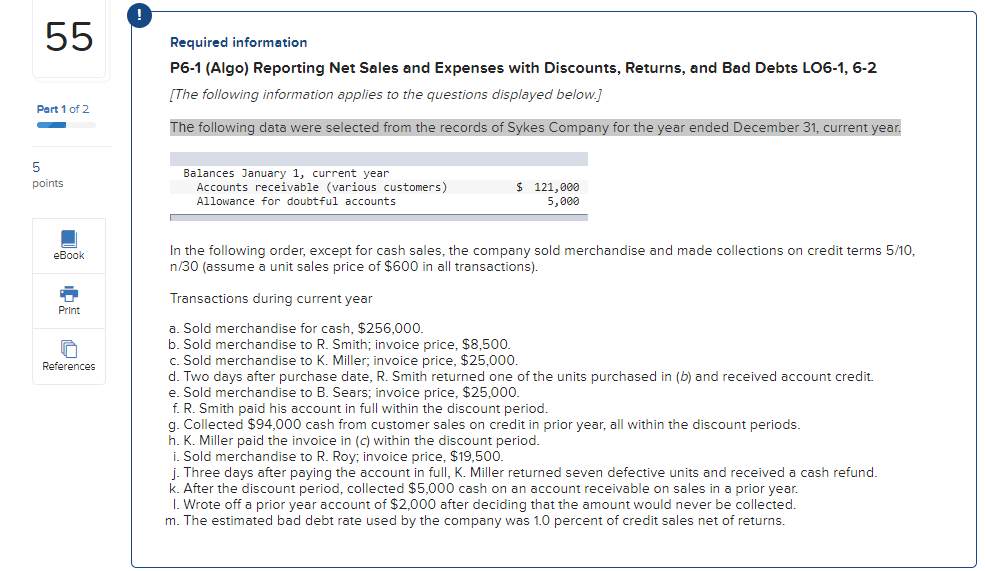Click the 5 points indicator
This screenshot has height=571, width=985.
point(48,175)
